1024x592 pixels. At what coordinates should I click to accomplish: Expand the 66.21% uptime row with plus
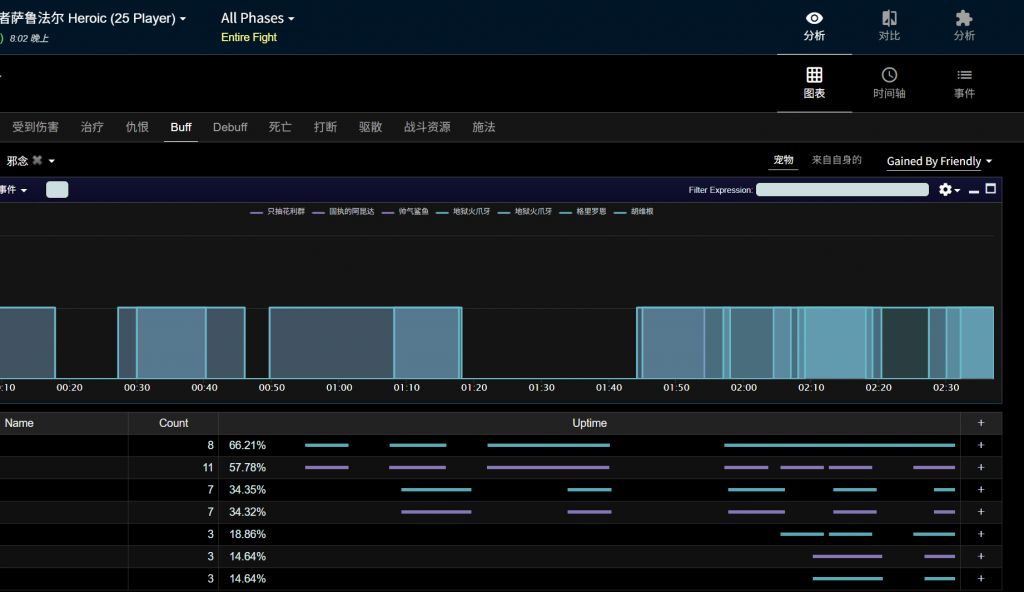(980, 445)
